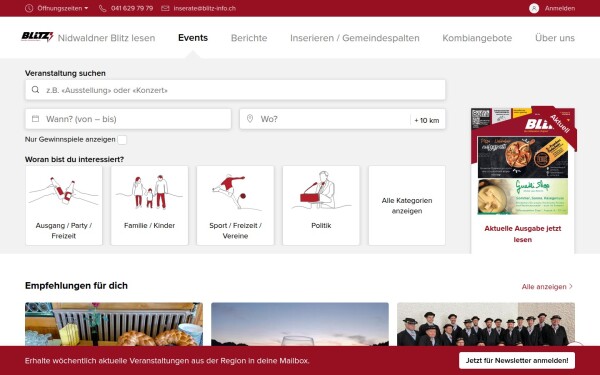
Task: Choose the Sport / Freizeit / Vereine category
Action: [x=235, y=205]
